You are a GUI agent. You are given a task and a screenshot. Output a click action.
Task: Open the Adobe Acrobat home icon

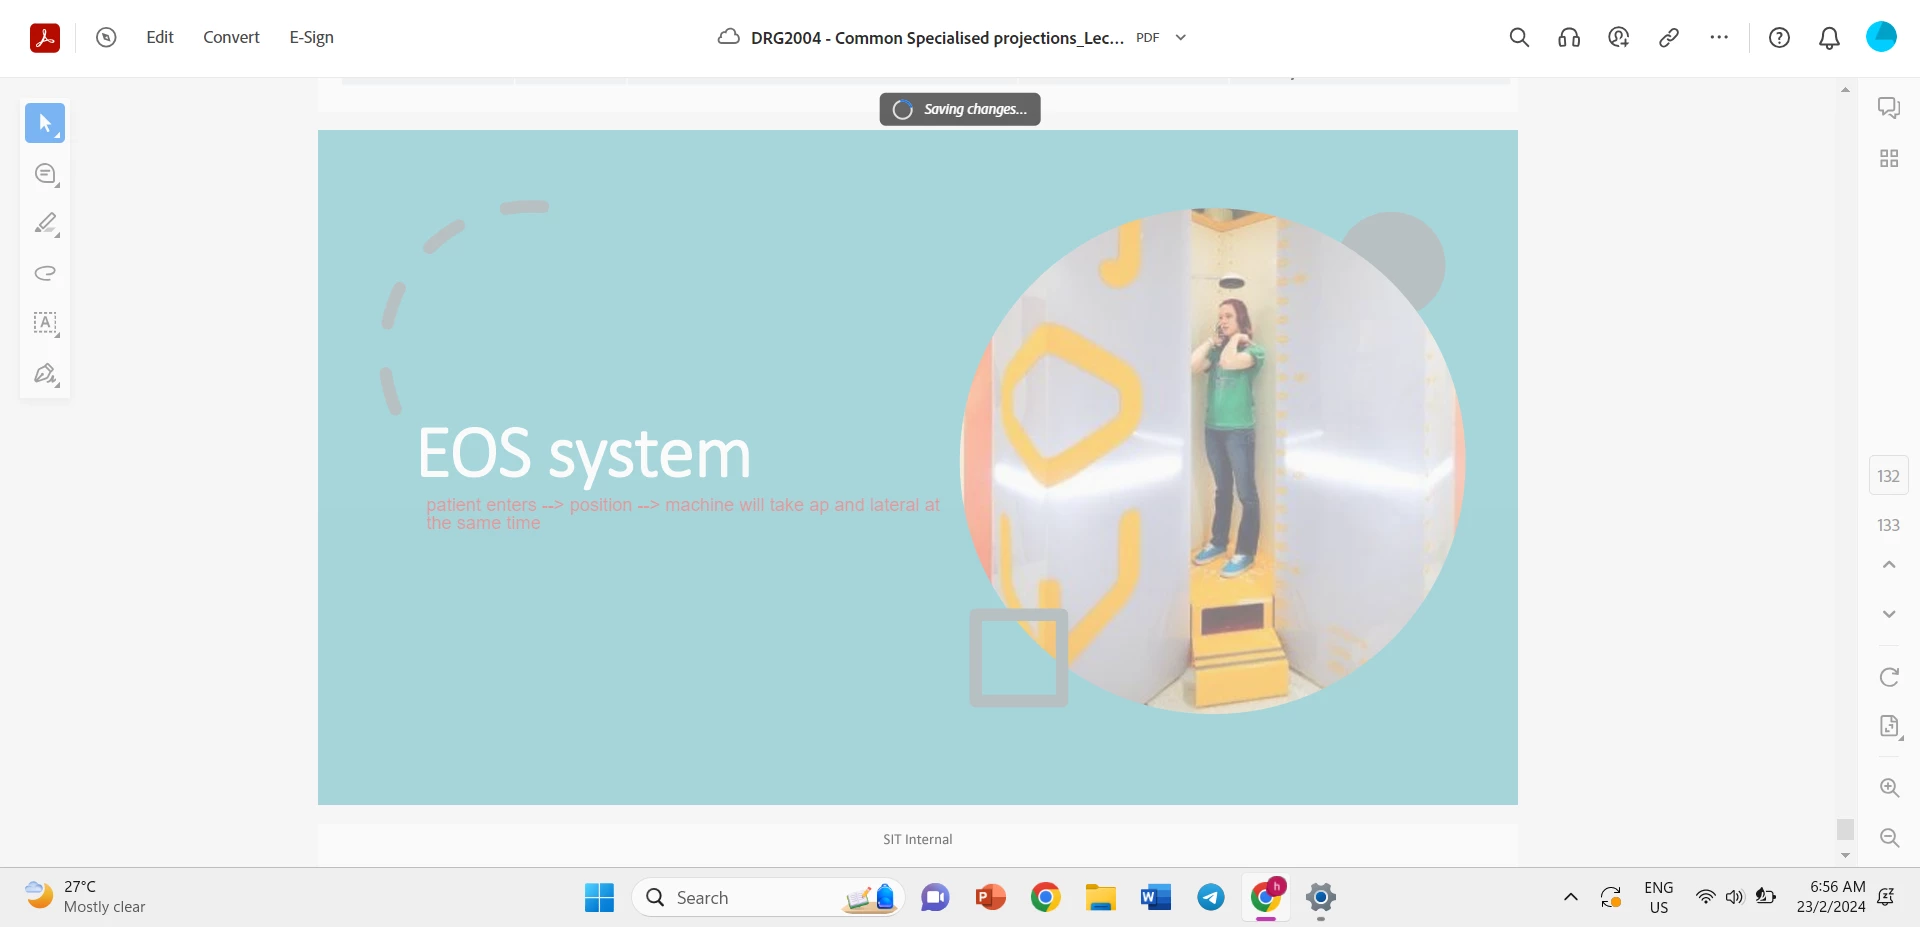point(45,38)
